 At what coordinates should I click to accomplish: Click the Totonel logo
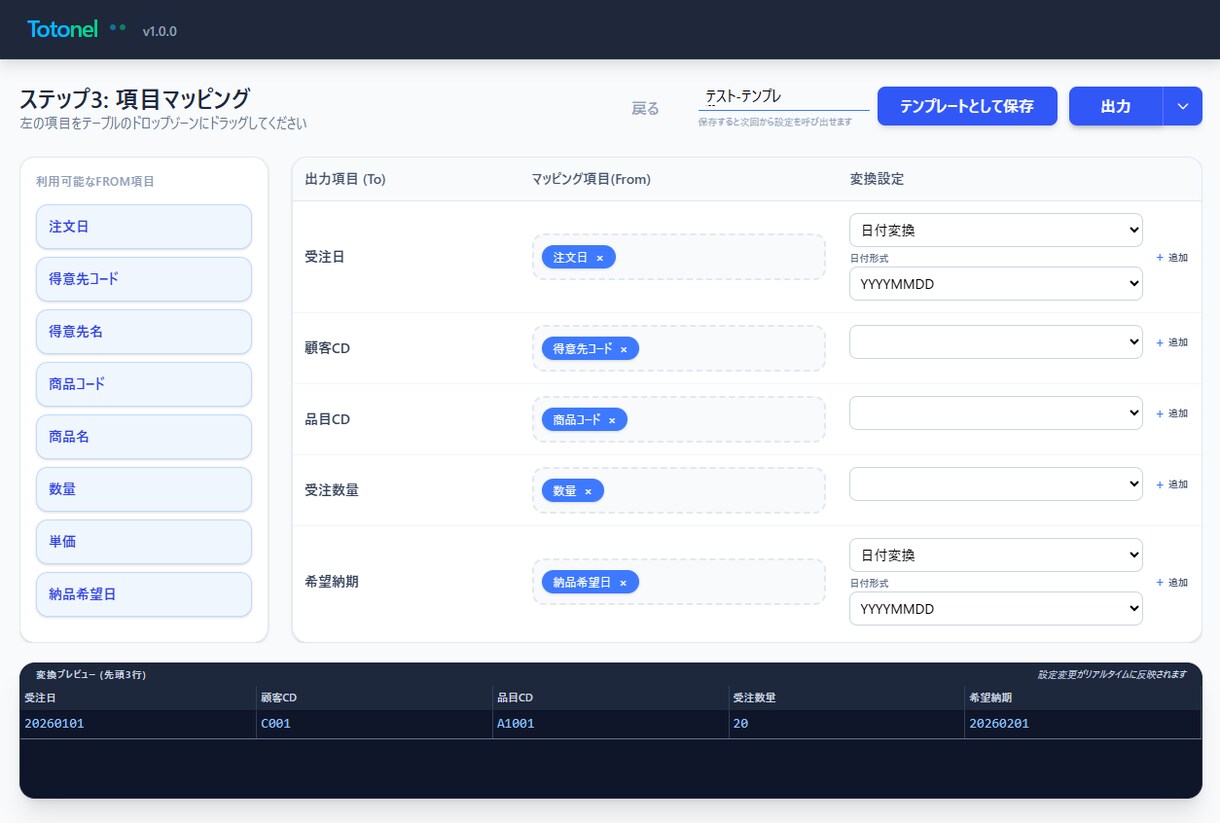click(63, 29)
